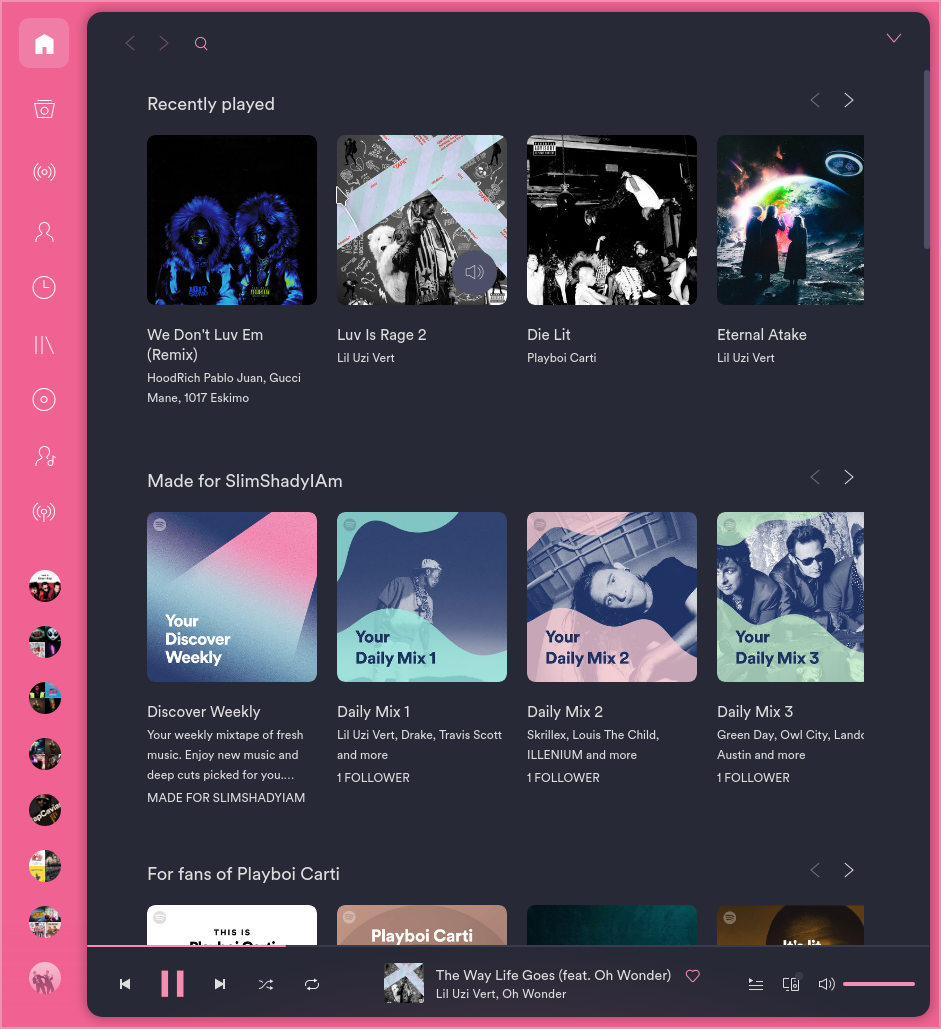Click the search magnifier icon

point(201,43)
